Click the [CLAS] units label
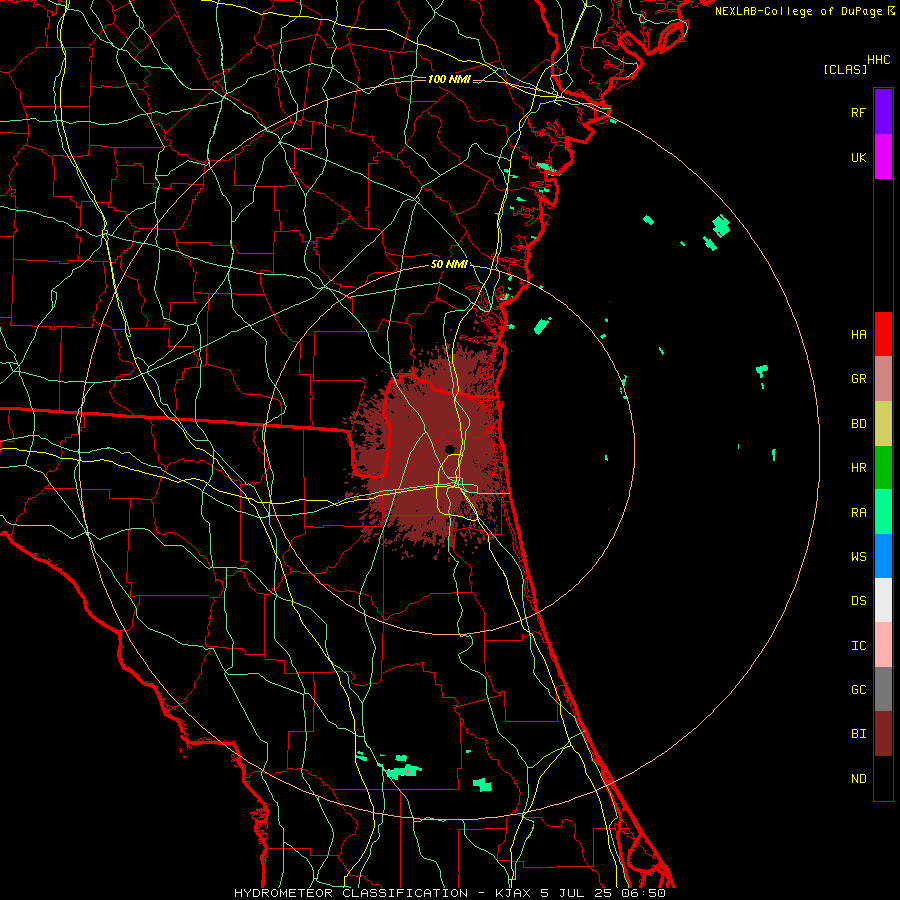 [845, 69]
